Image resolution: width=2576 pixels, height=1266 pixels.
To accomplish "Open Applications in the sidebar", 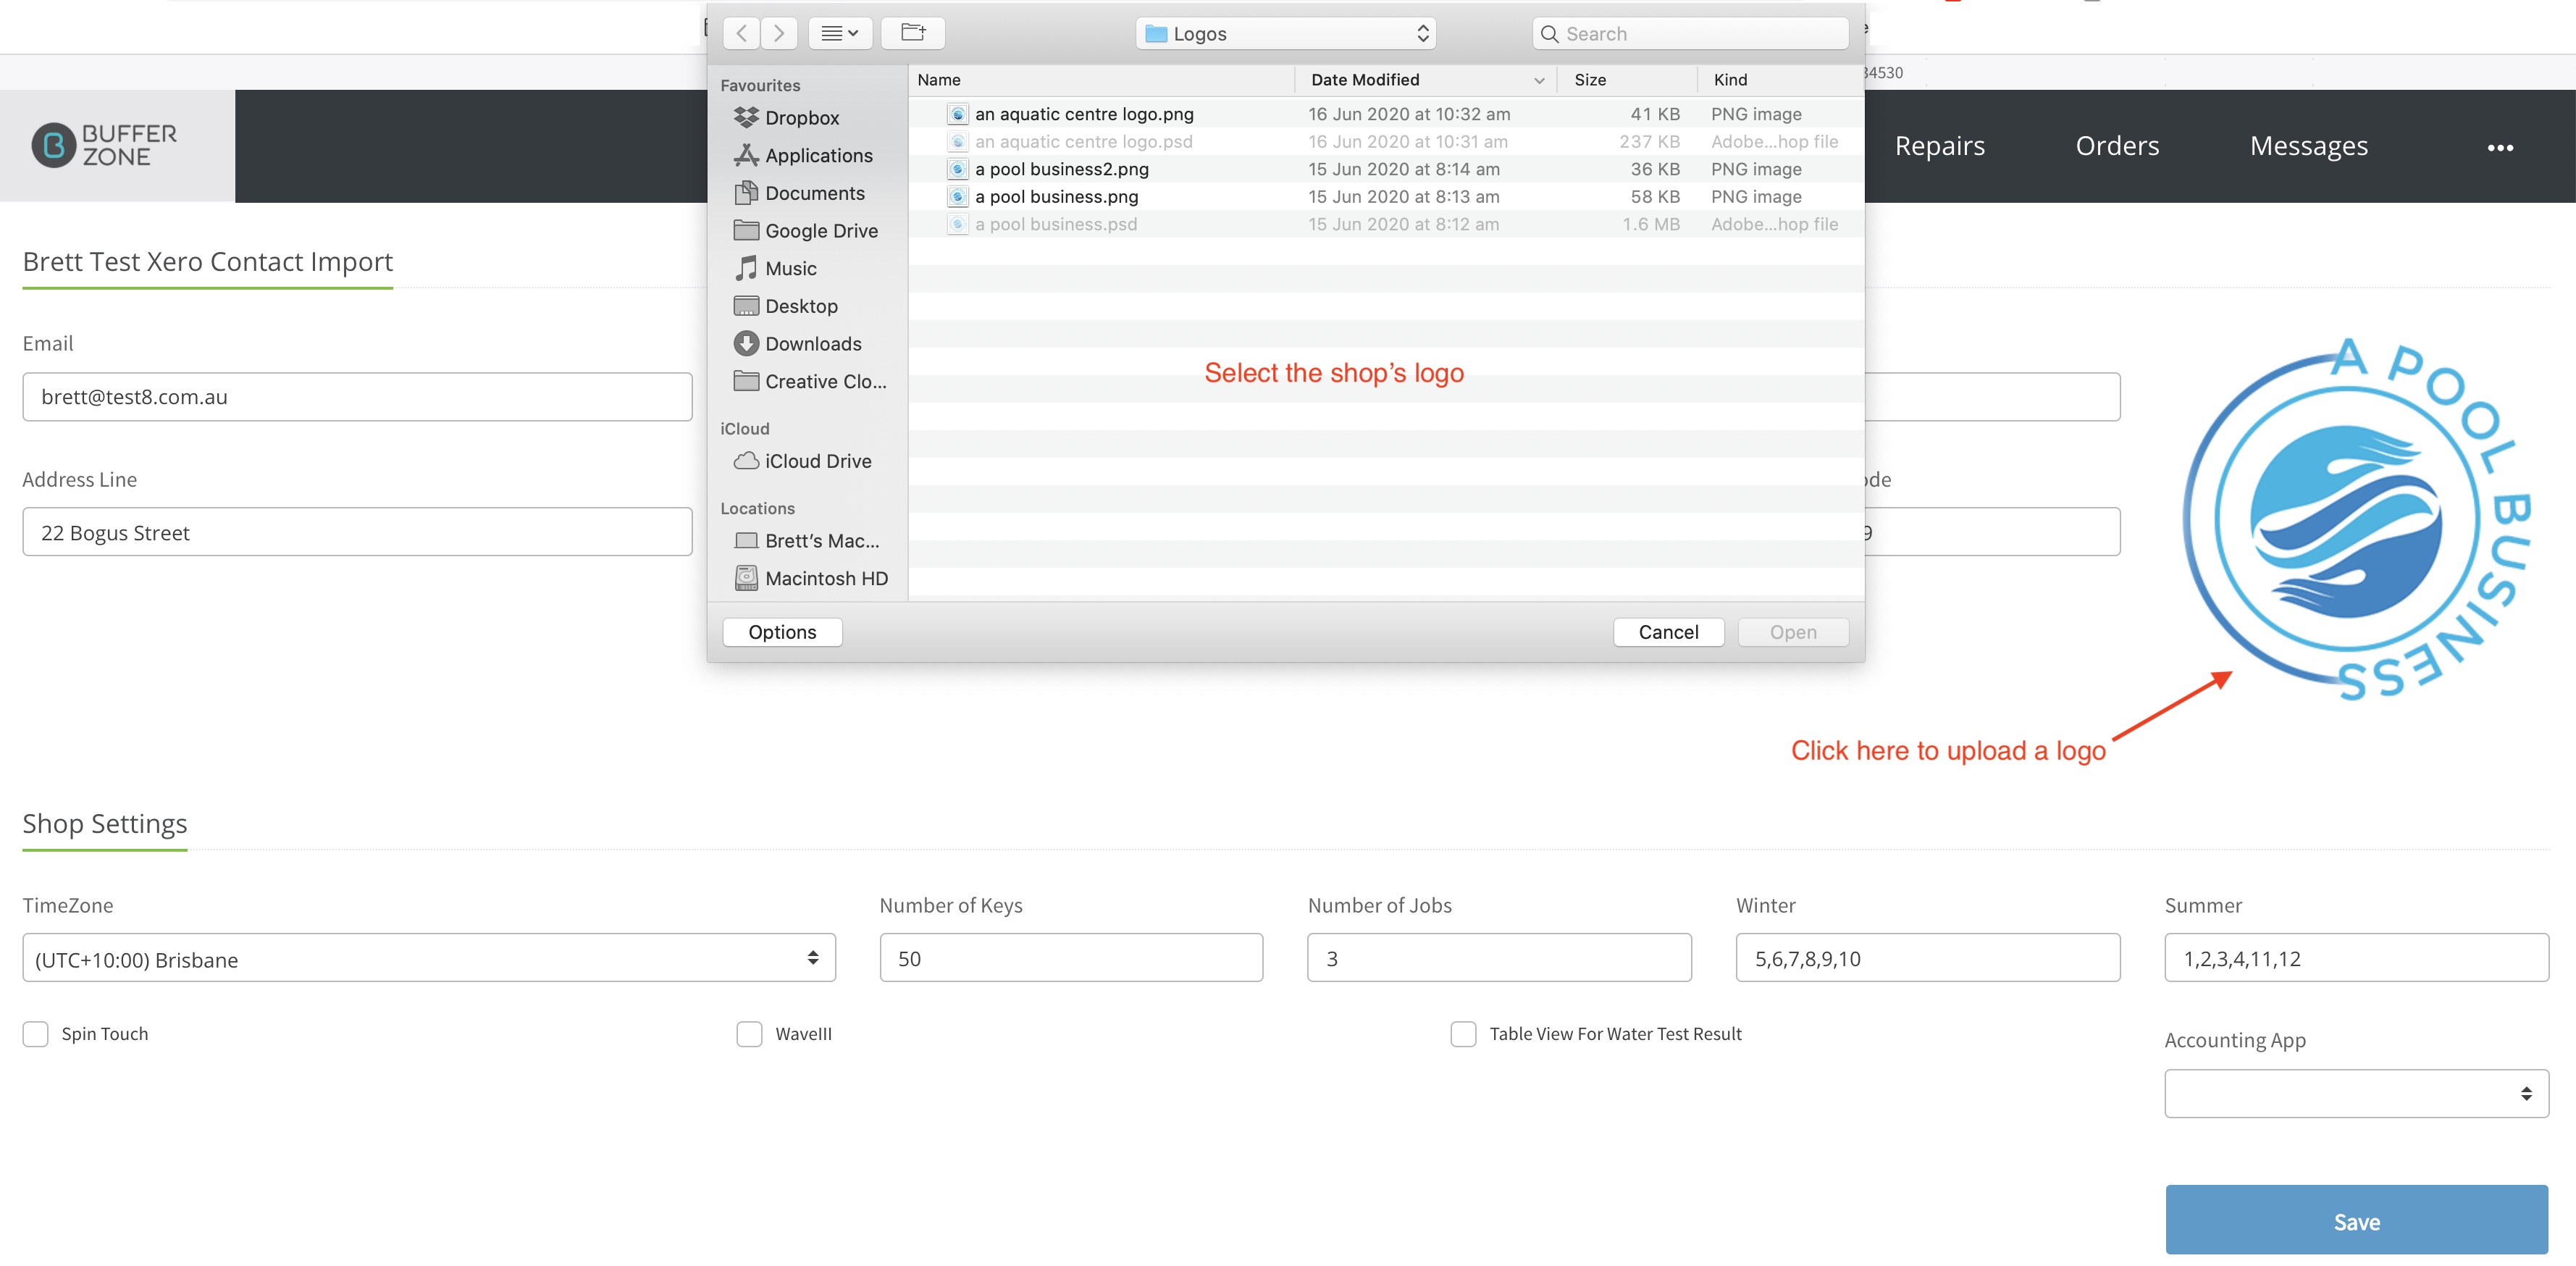I will click(803, 155).
